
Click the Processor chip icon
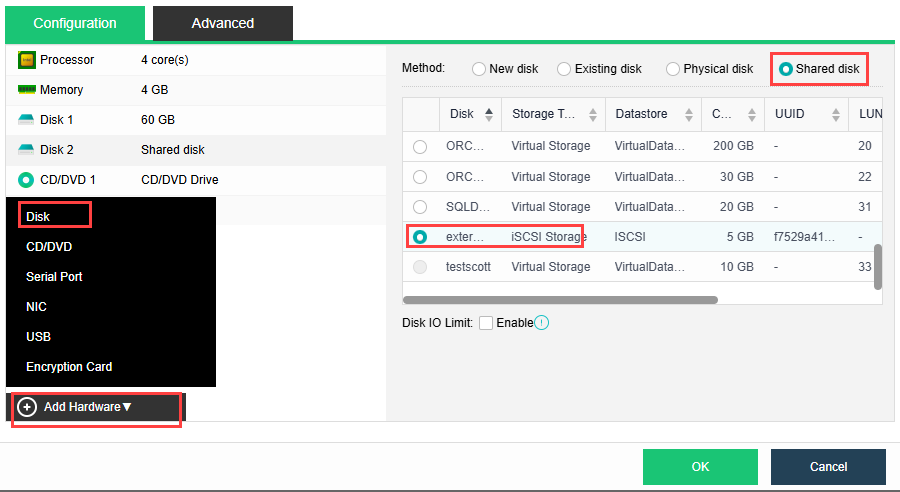pyautogui.click(x=26, y=60)
